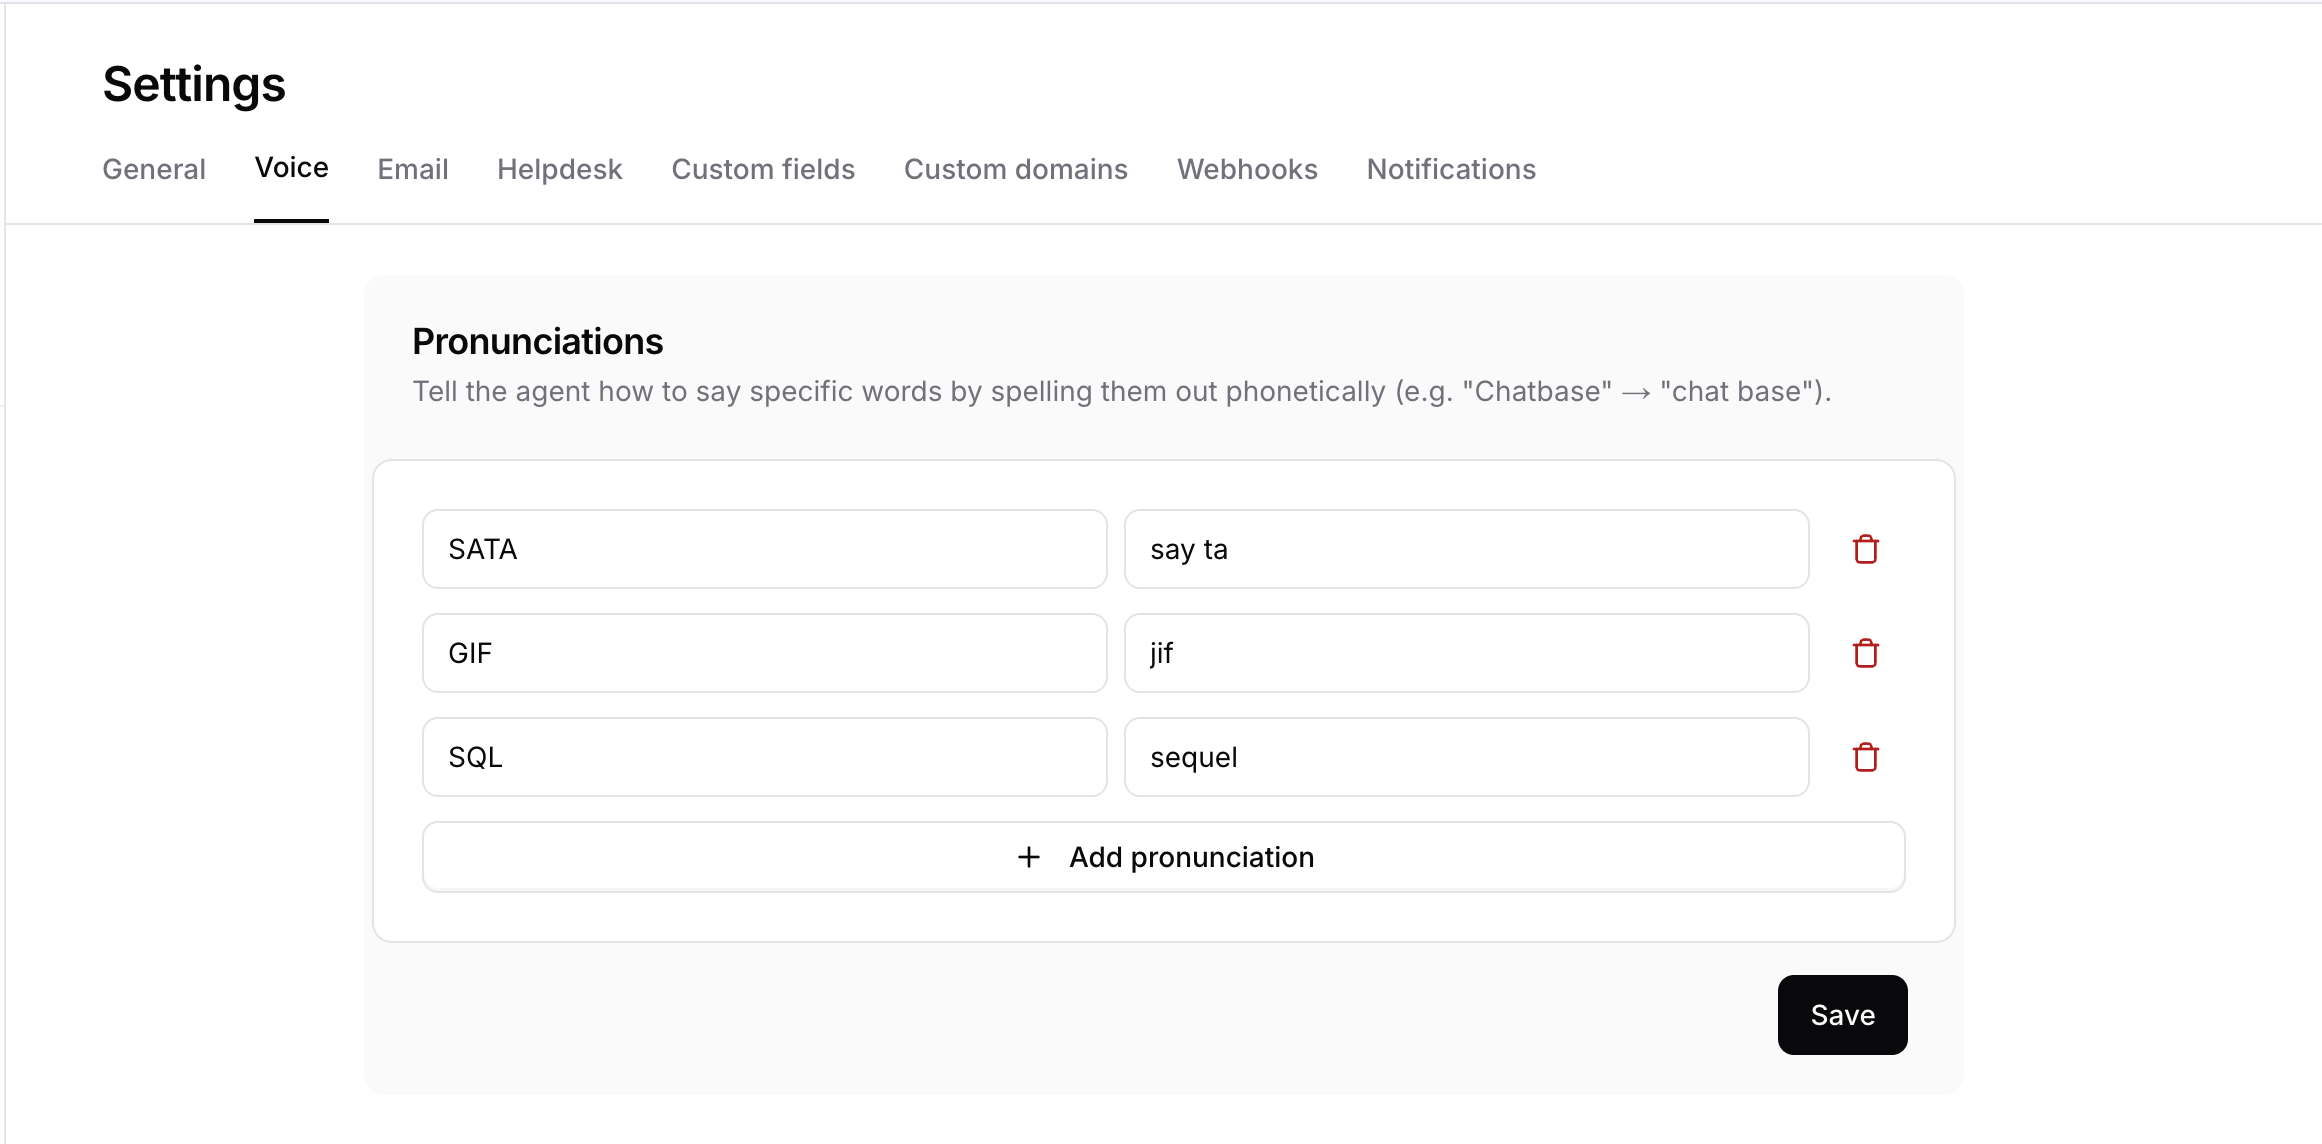2322x1144 pixels.
Task: Go to Custom fields tab
Action: (x=763, y=169)
